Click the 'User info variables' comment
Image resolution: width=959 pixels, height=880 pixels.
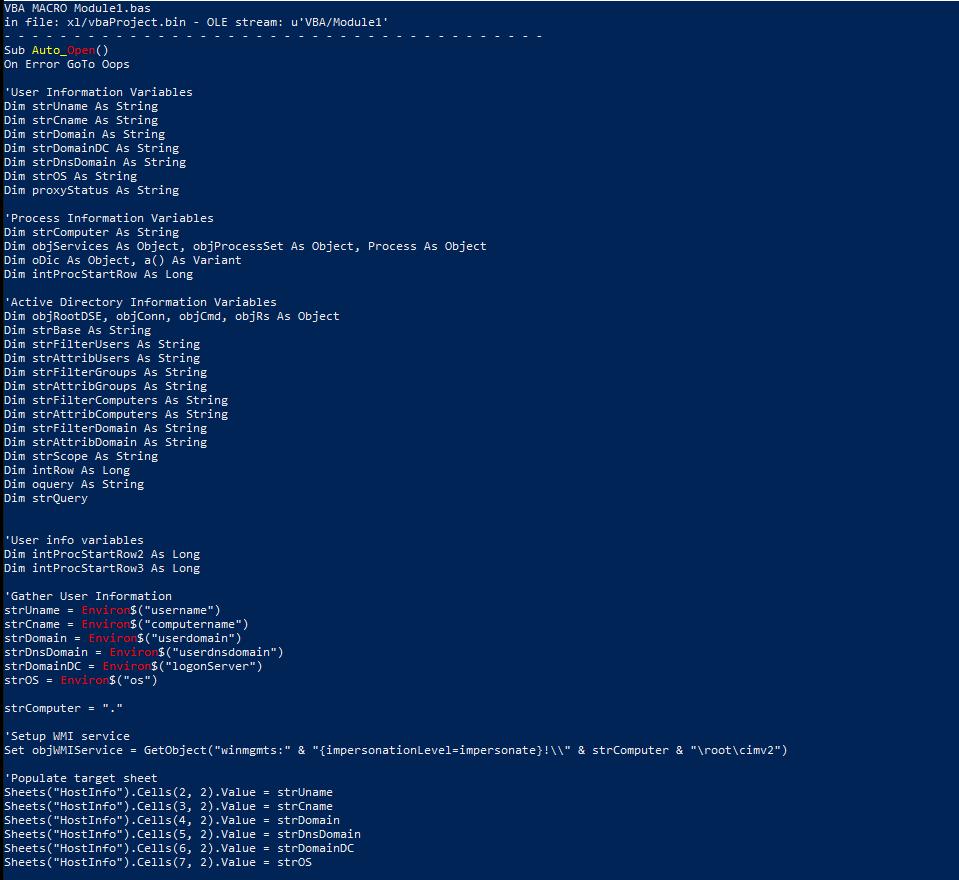pos(75,540)
